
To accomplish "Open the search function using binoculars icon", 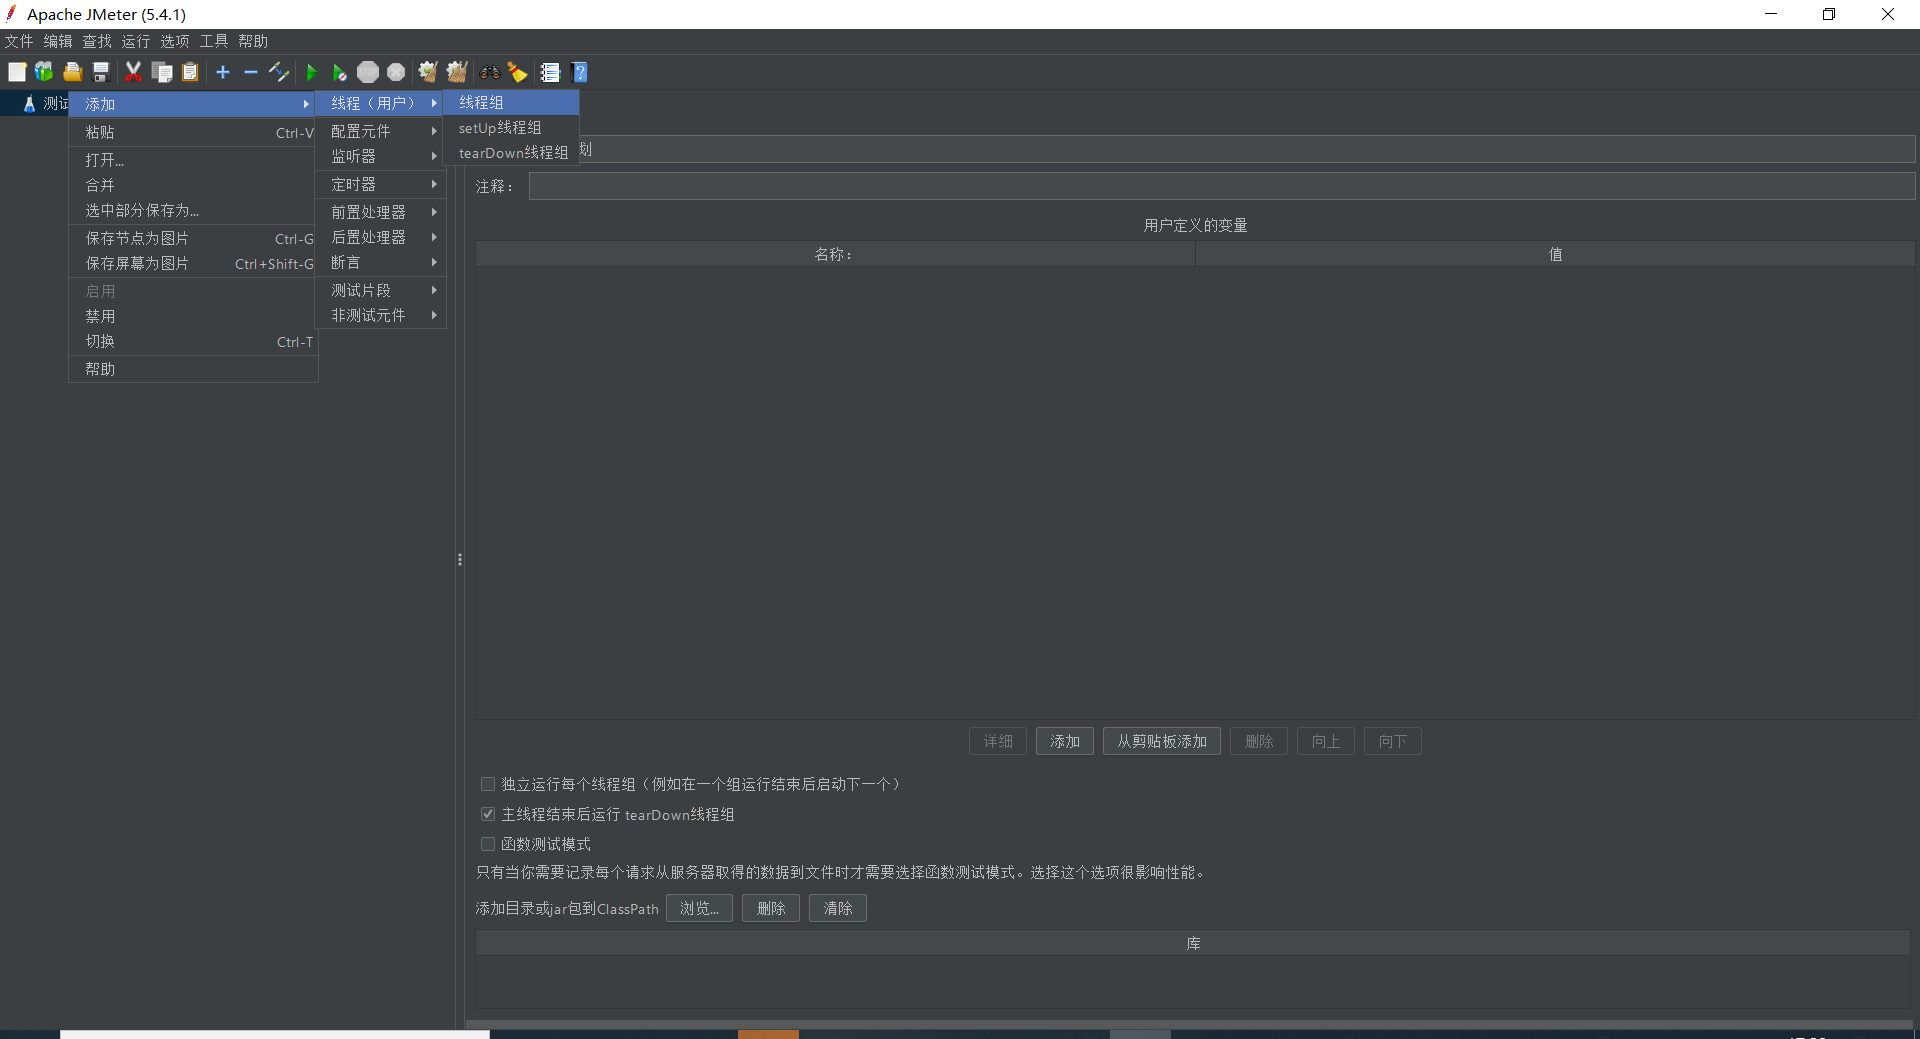I will (x=489, y=72).
